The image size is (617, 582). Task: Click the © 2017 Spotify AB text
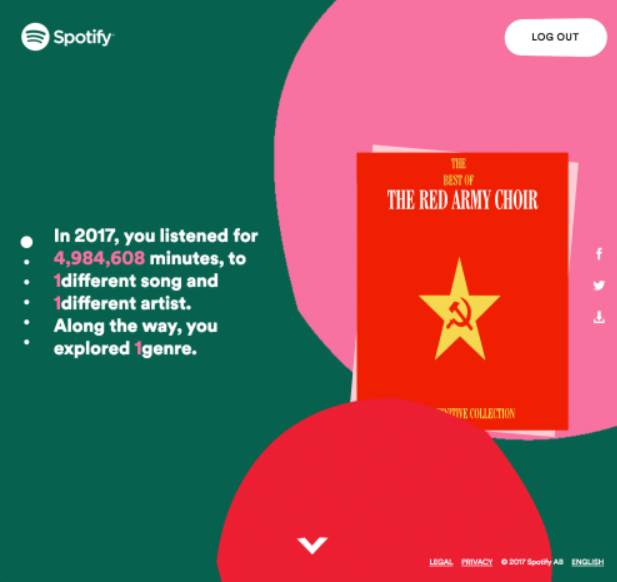click(532, 562)
